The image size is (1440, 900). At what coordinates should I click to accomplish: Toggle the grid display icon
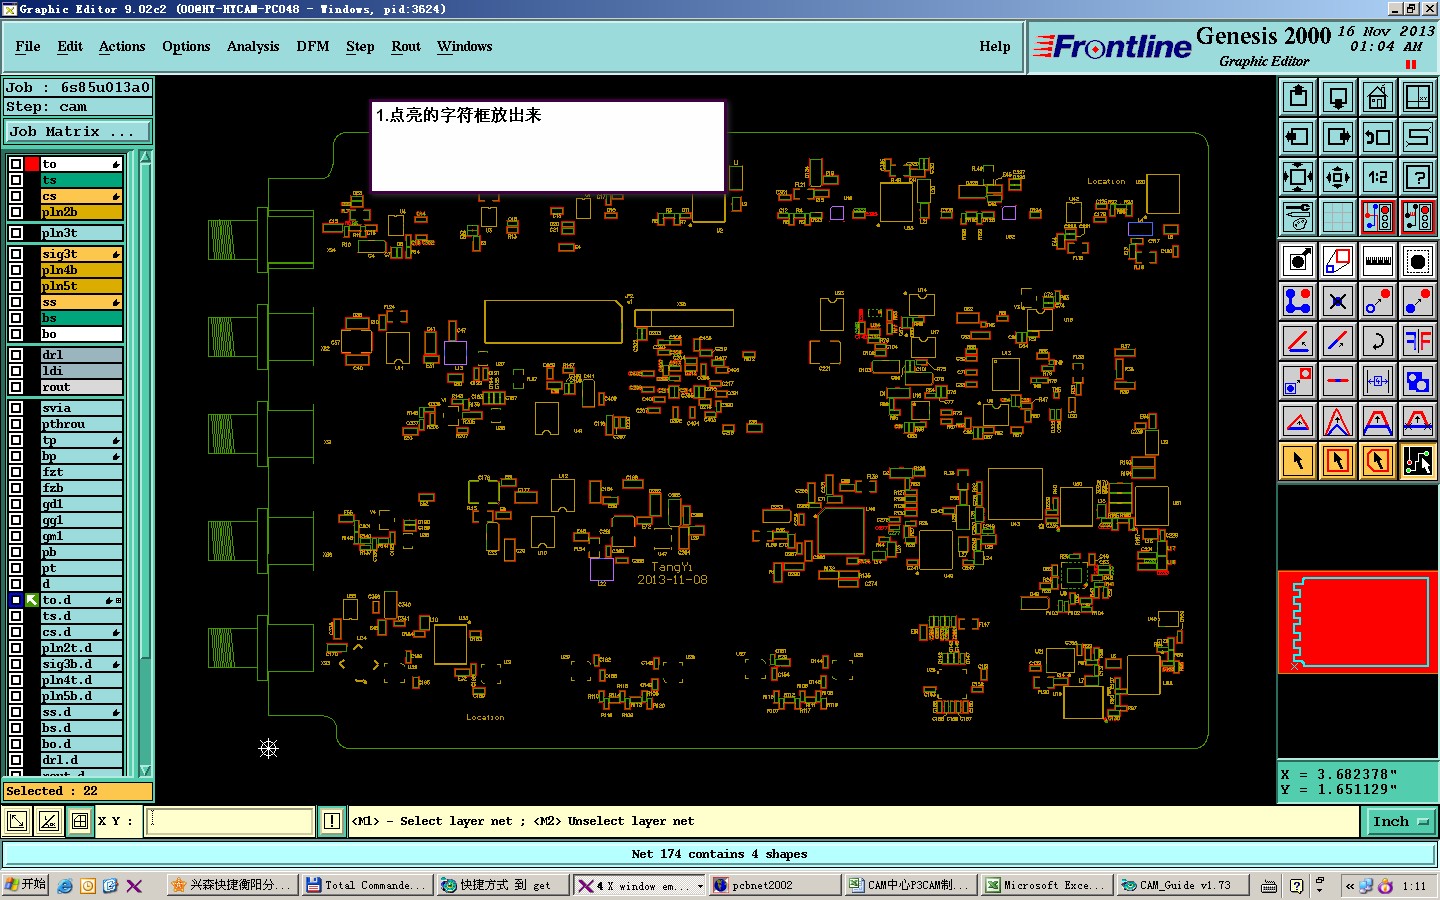1338,217
